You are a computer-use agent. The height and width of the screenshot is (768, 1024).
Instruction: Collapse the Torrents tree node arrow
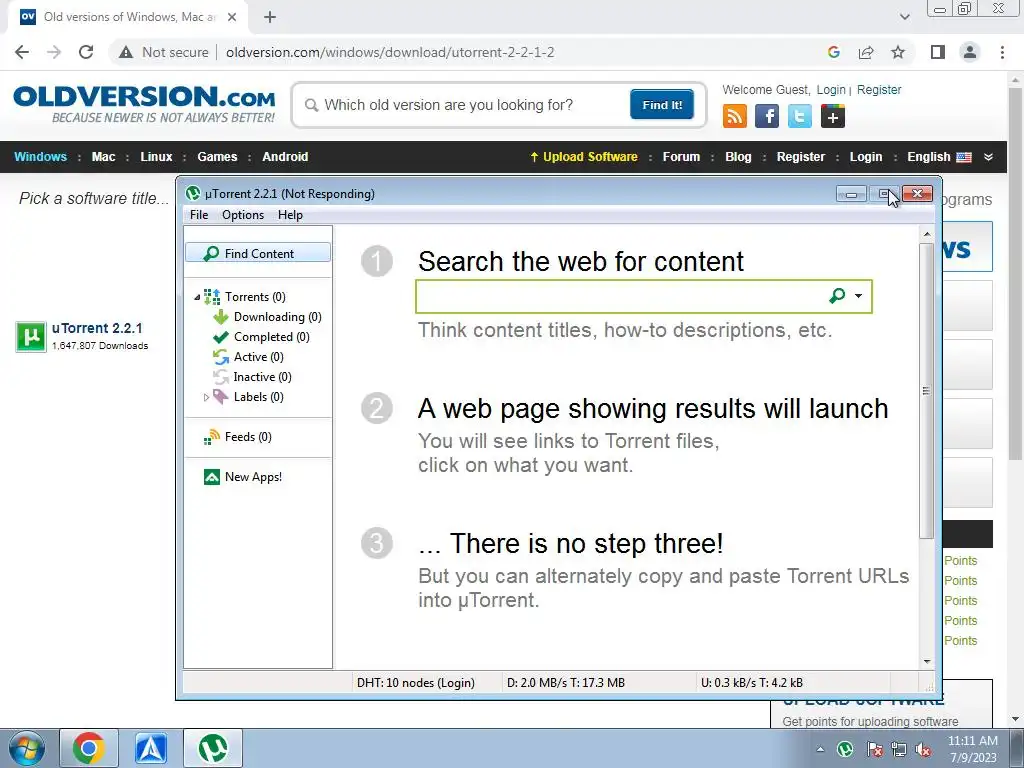click(x=197, y=297)
